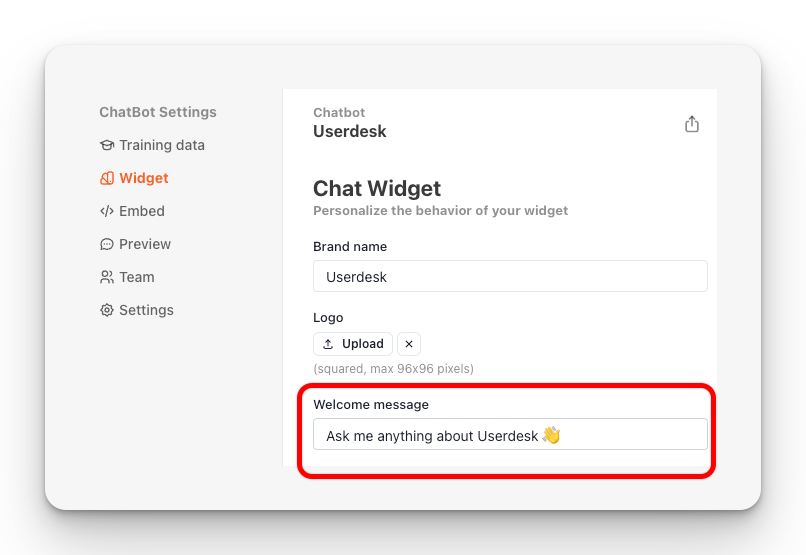Navigate to the Team section
This screenshot has height=555, width=806.
pos(137,277)
